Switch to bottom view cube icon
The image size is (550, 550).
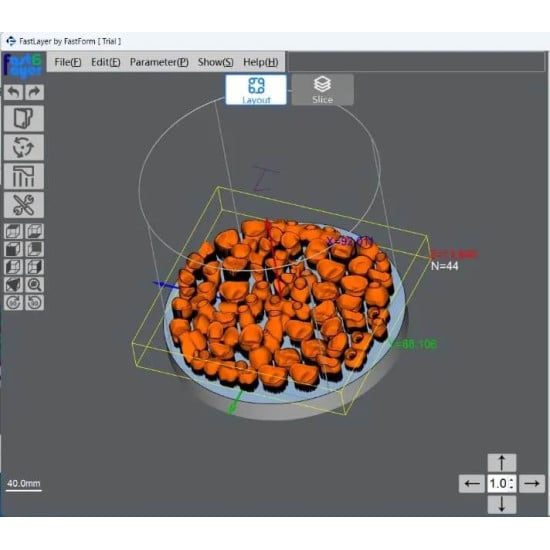point(34,232)
